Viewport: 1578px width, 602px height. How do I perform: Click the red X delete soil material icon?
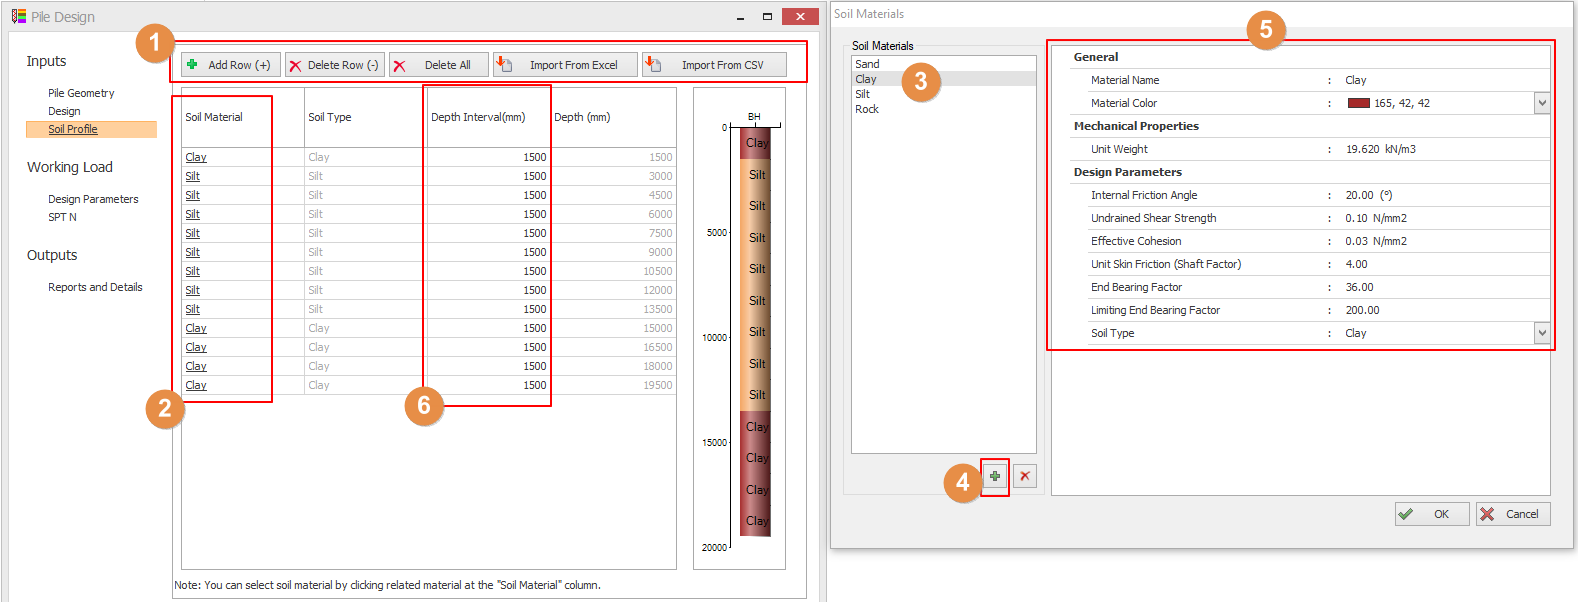pos(1025,476)
